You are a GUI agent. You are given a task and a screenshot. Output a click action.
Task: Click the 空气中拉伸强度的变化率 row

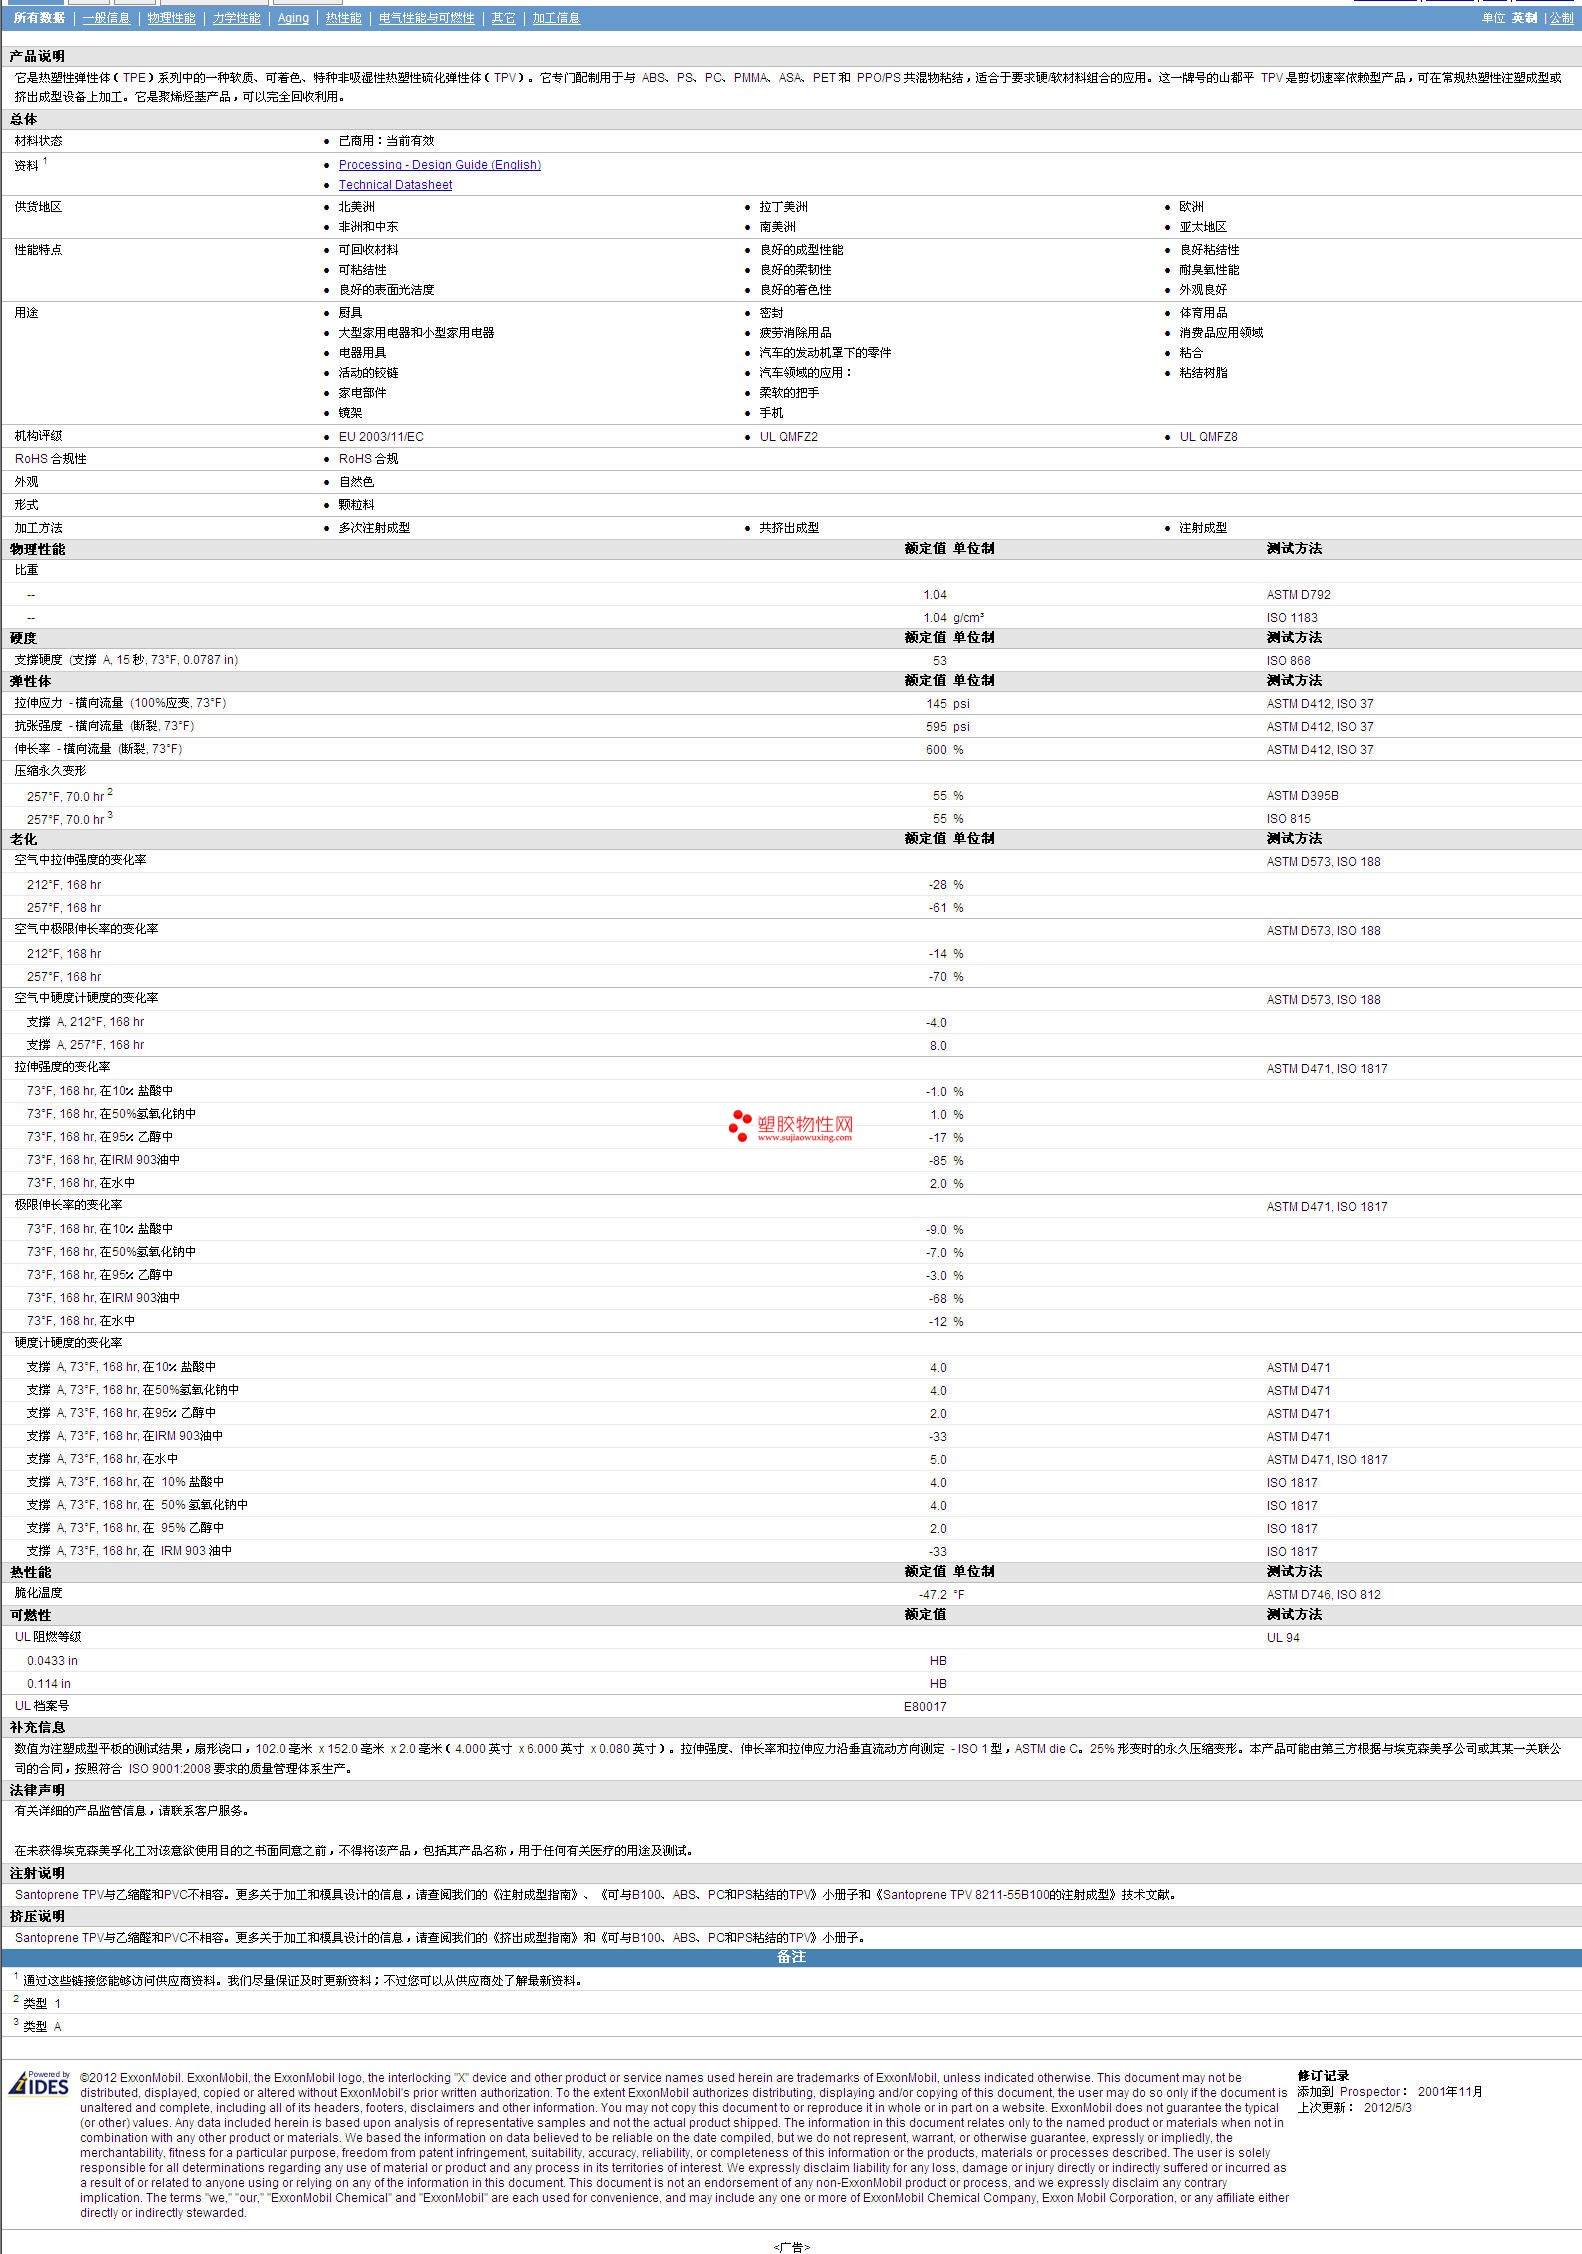coord(791,860)
